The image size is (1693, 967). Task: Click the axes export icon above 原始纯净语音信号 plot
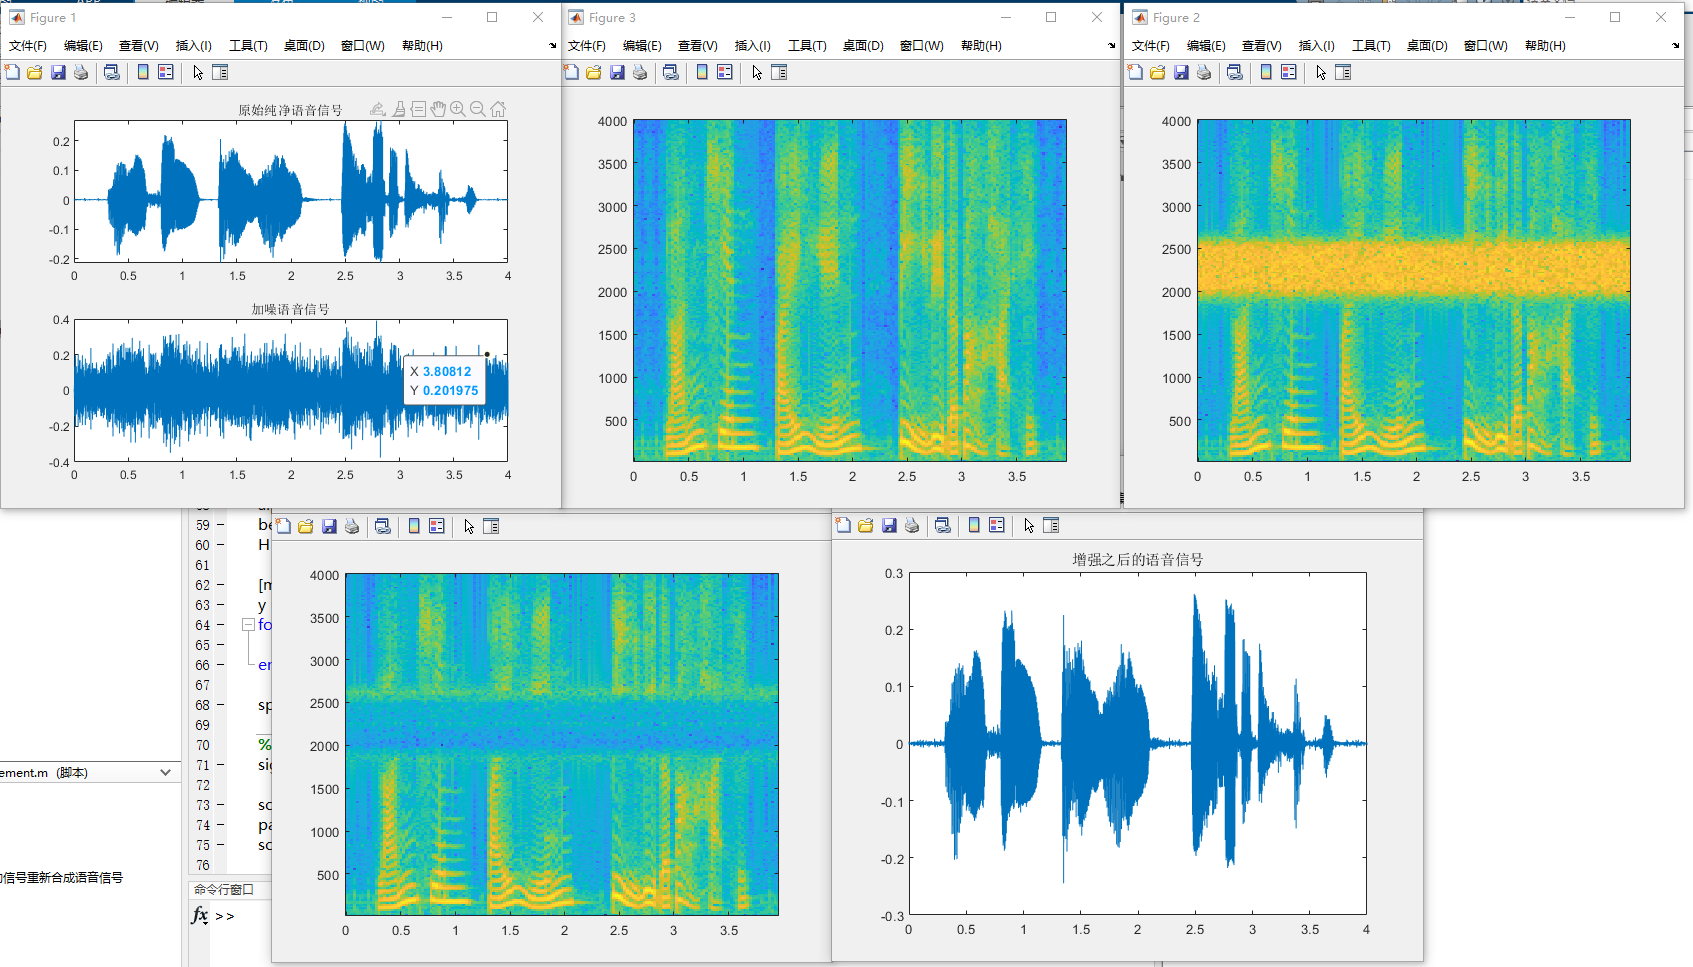click(x=378, y=109)
